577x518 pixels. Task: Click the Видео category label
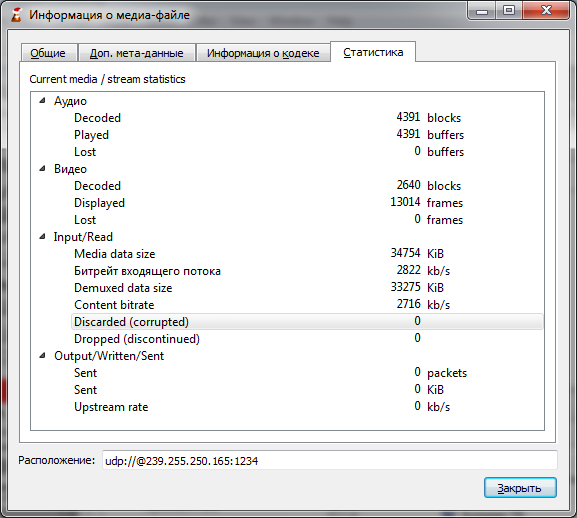click(x=70, y=169)
